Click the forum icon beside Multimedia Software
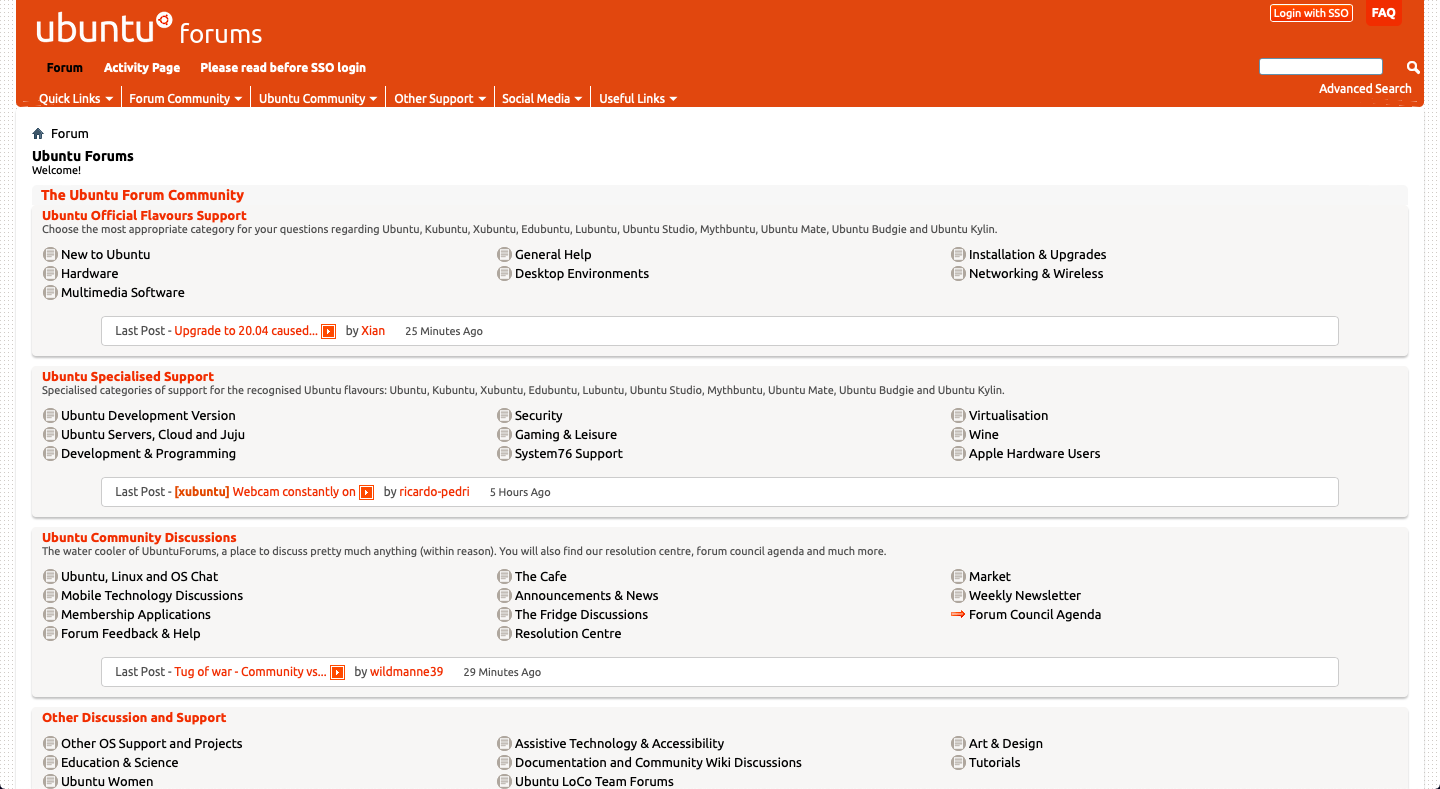 50,293
